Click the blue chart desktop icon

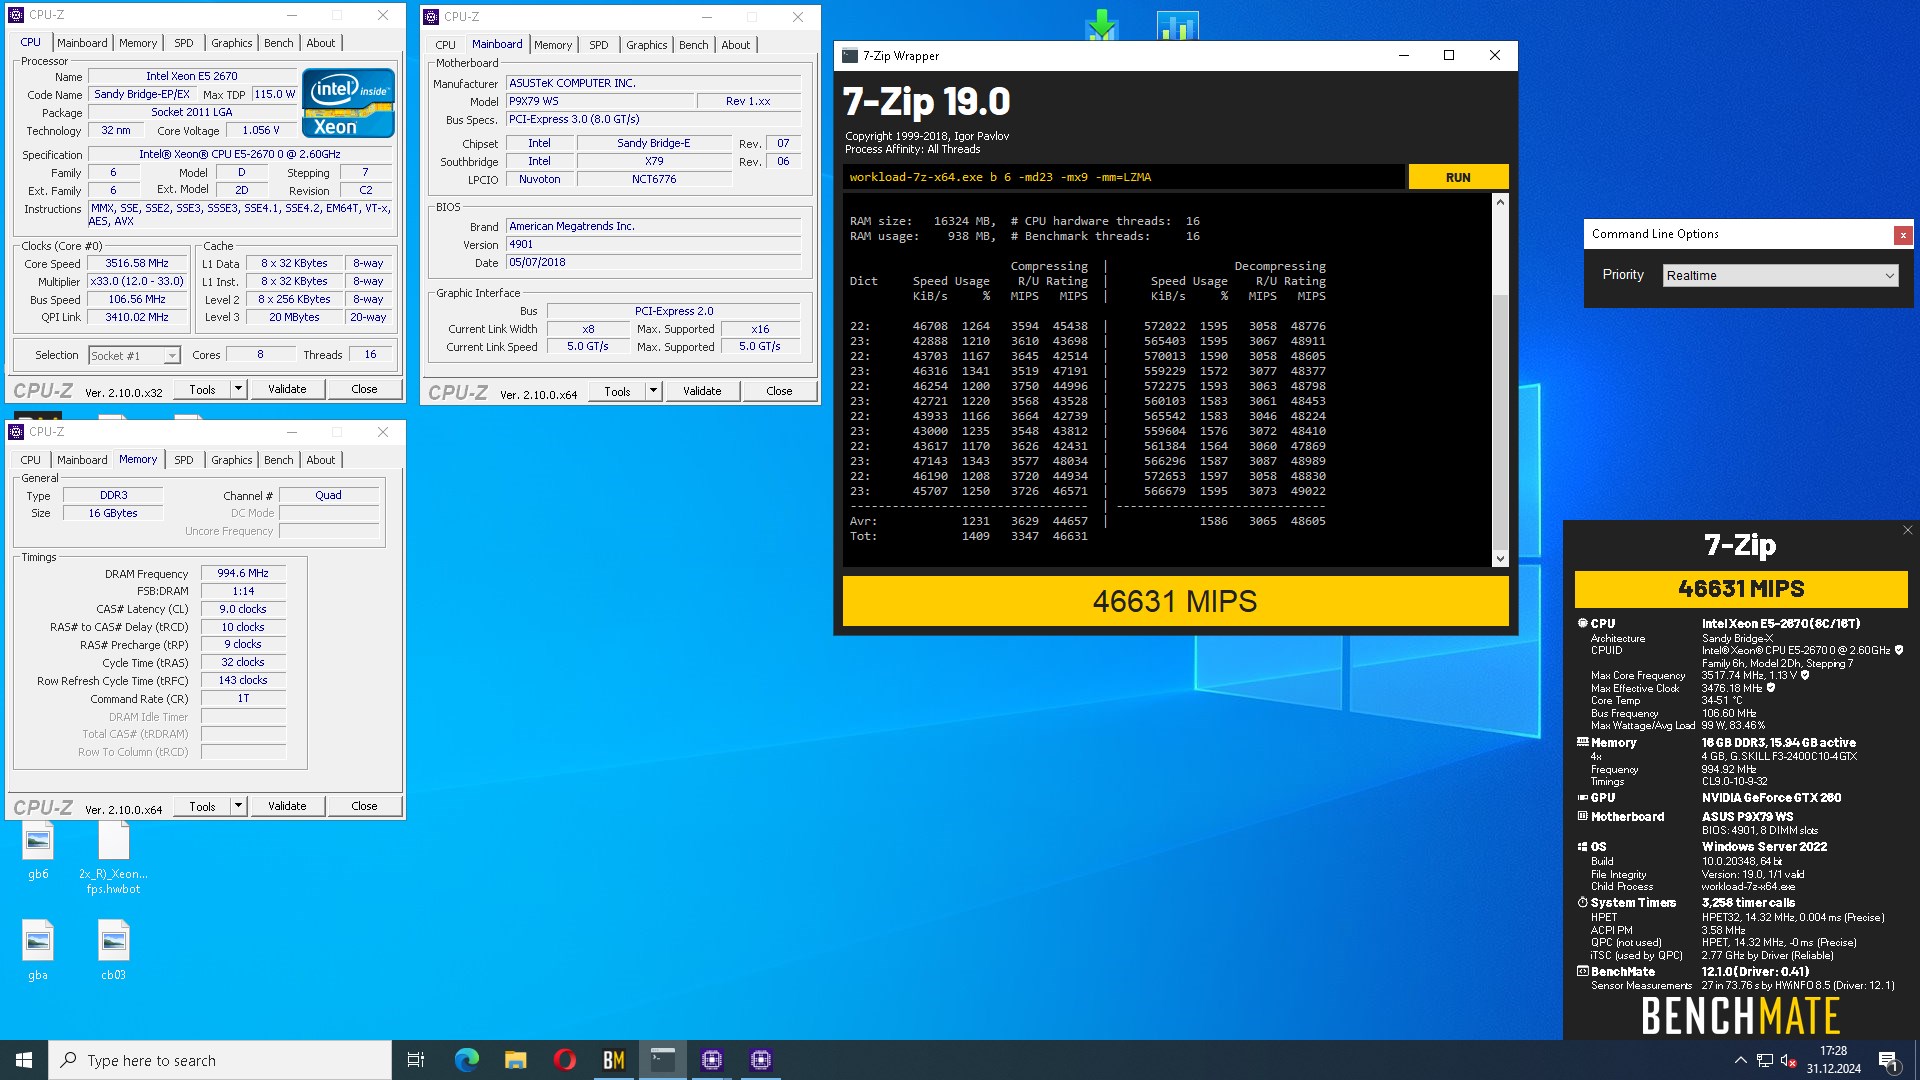tap(1177, 24)
